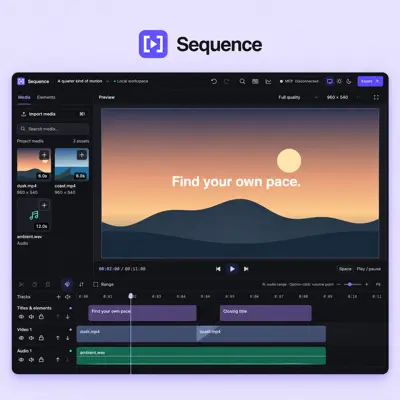Image resolution: width=400 pixels, height=400 pixels.
Task: Zoom out timeline with minus icon
Action: tap(339, 284)
